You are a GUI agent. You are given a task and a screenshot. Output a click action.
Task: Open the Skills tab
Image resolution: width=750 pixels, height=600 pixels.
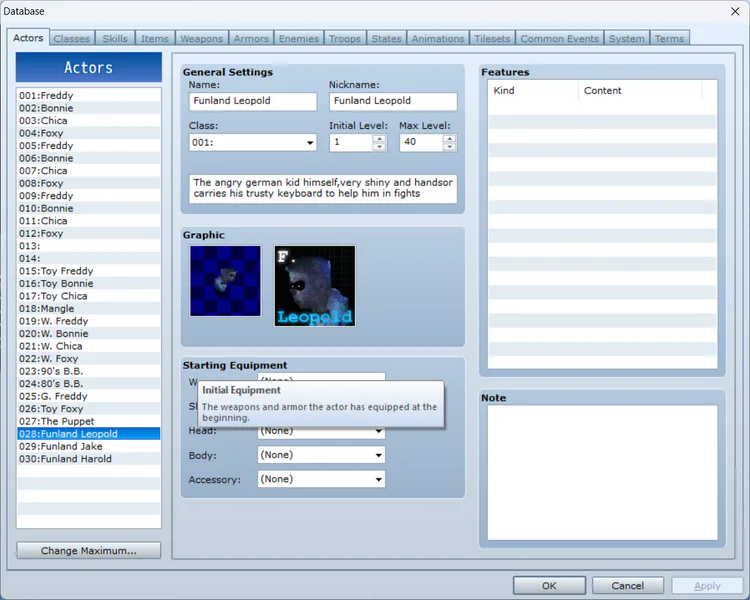115,38
